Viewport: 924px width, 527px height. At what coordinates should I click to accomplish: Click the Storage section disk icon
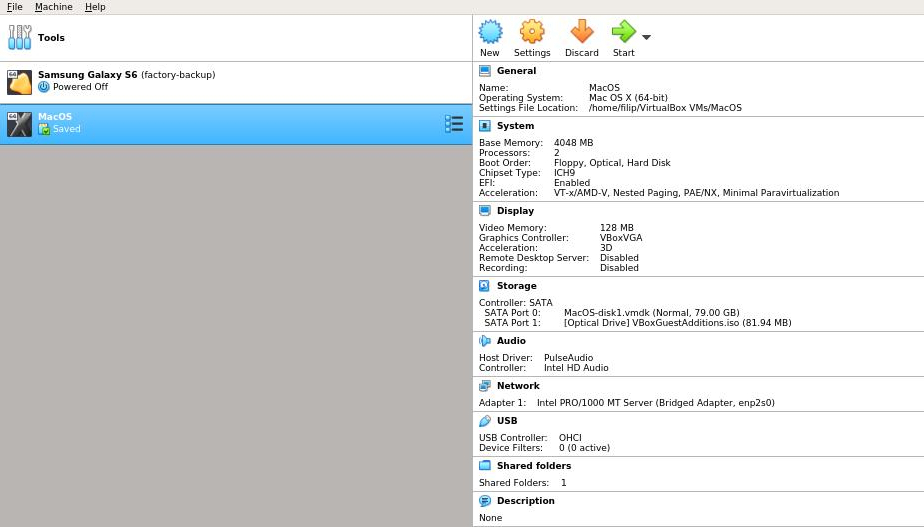[485, 285]
